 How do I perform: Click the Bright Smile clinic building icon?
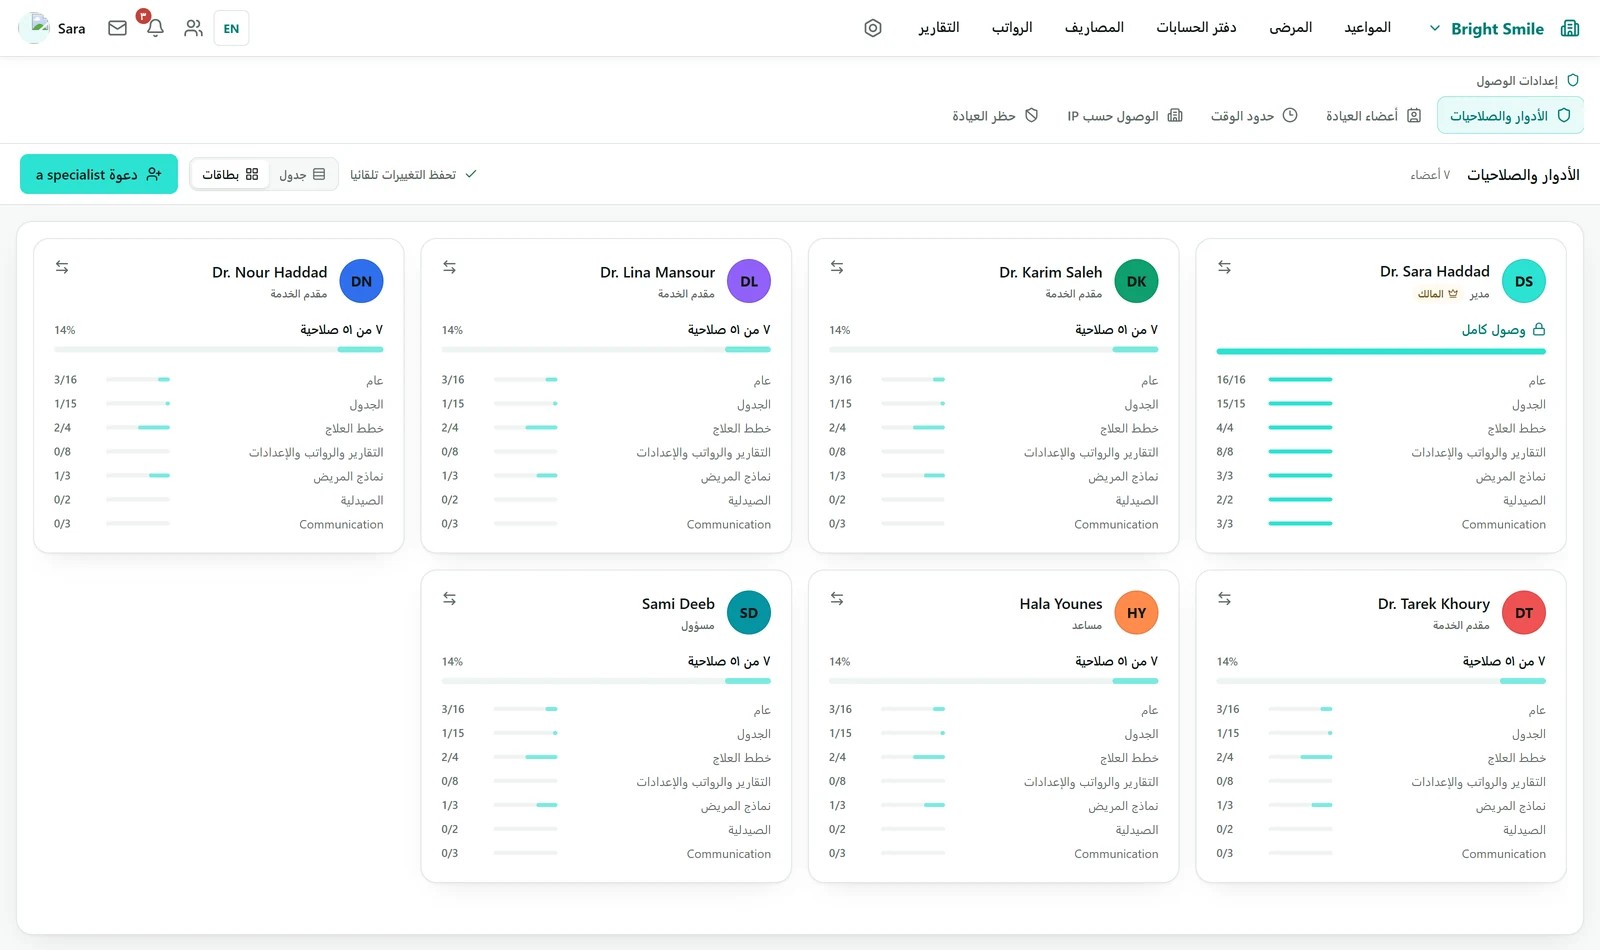point(1570,28)
